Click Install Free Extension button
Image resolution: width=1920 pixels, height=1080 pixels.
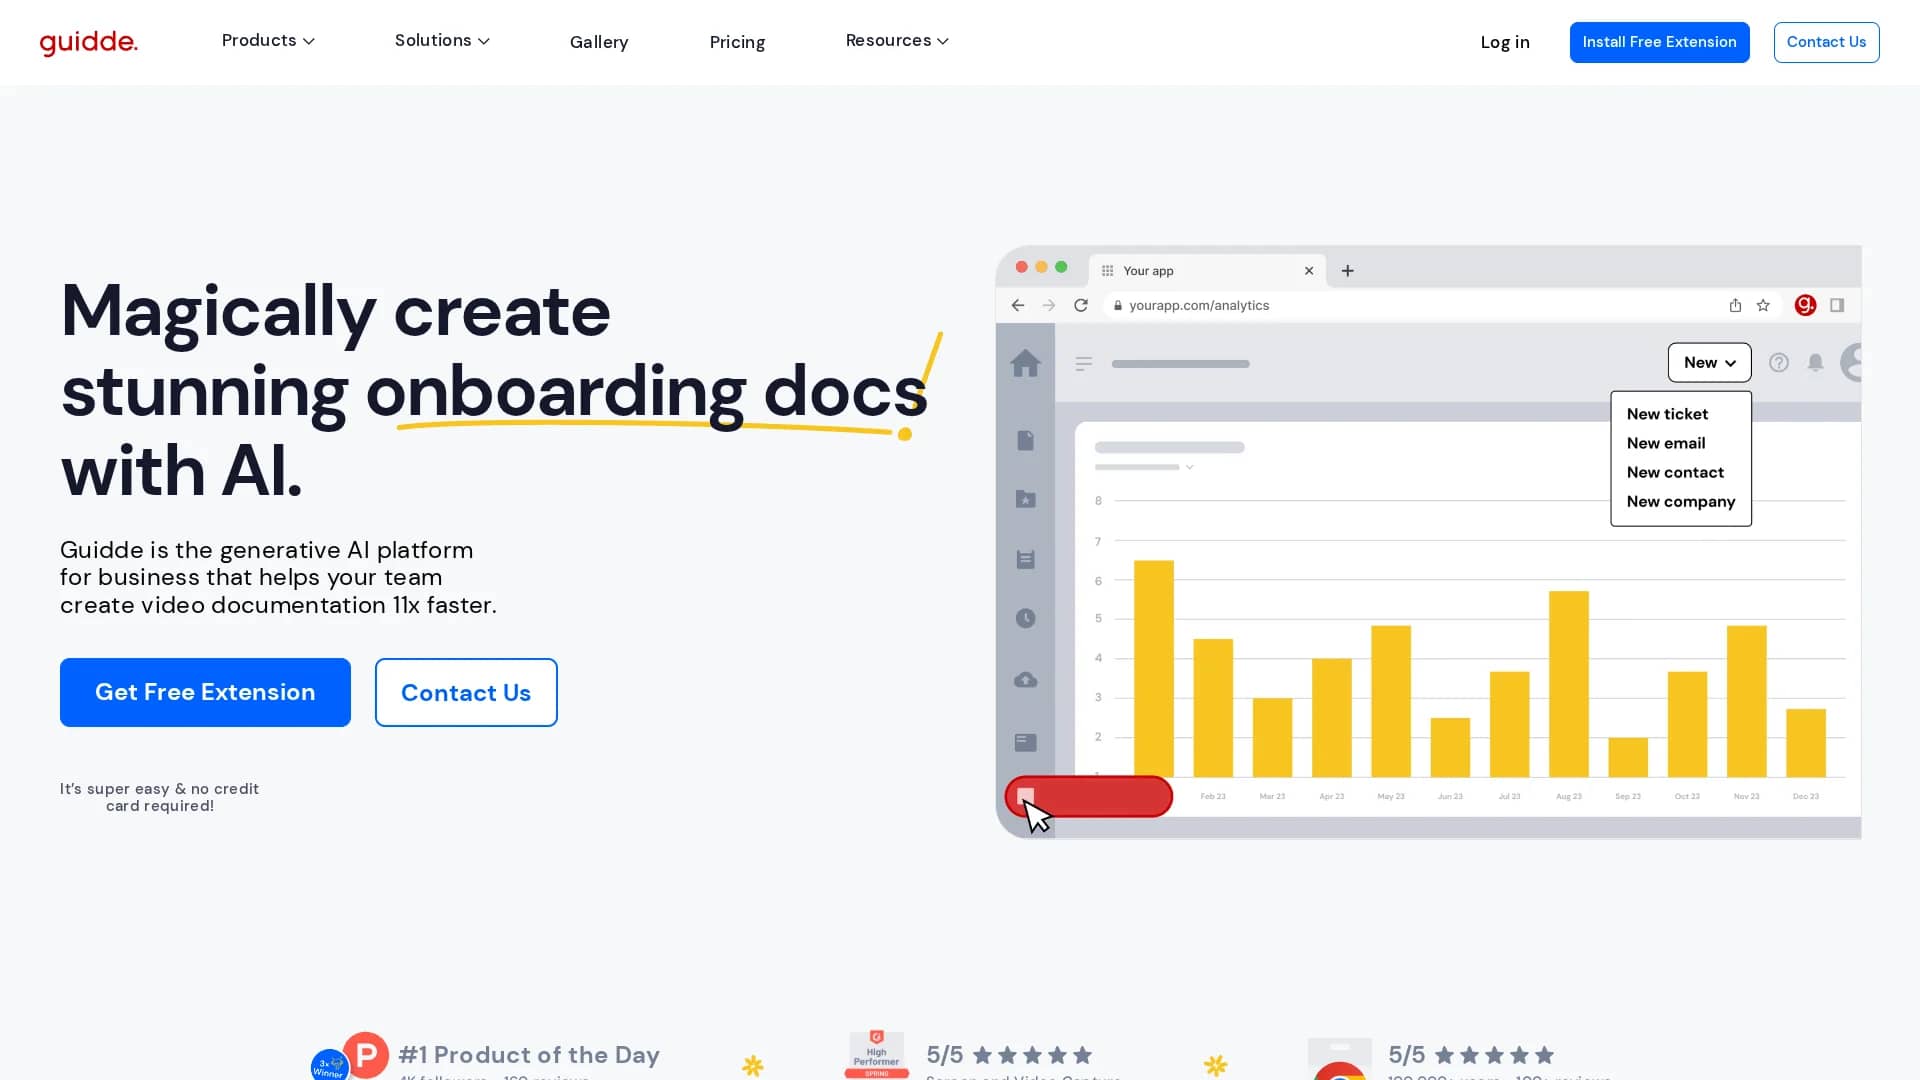[1659, 42]
